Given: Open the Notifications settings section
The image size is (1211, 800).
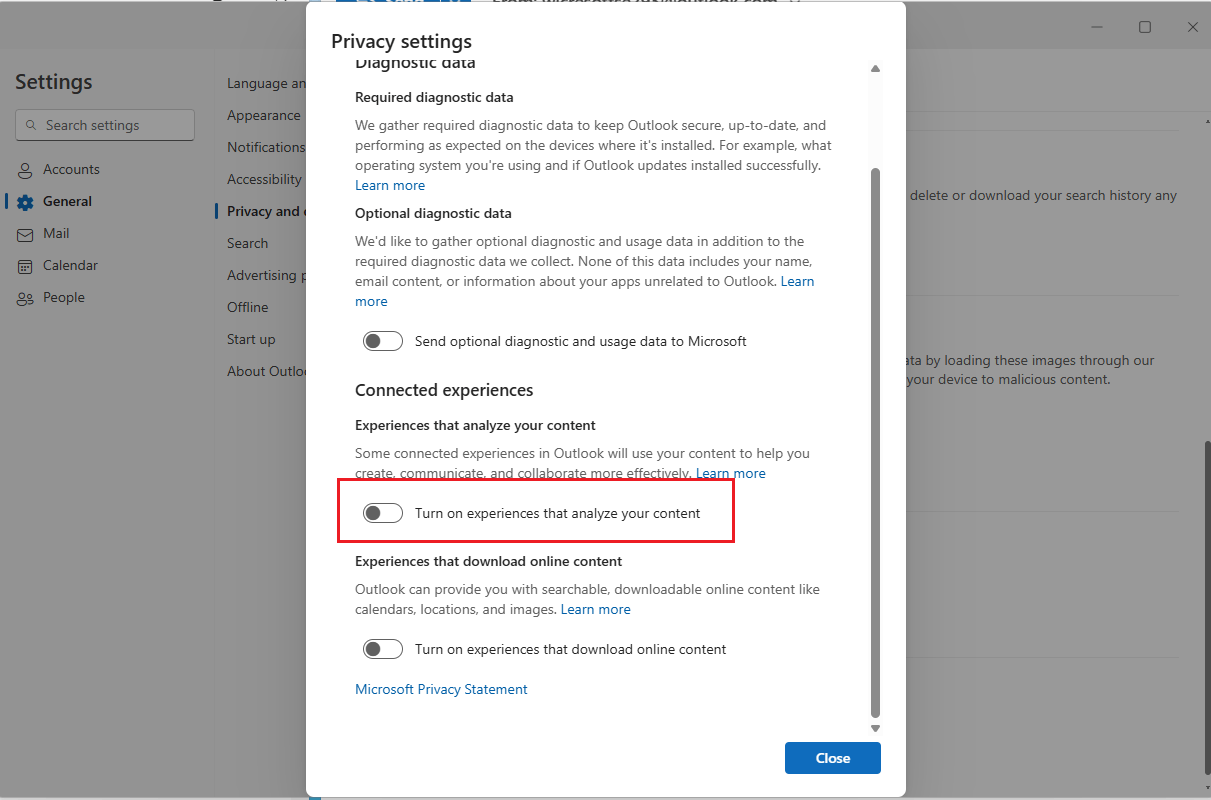Looking at the screenshot, I should 266,147.
